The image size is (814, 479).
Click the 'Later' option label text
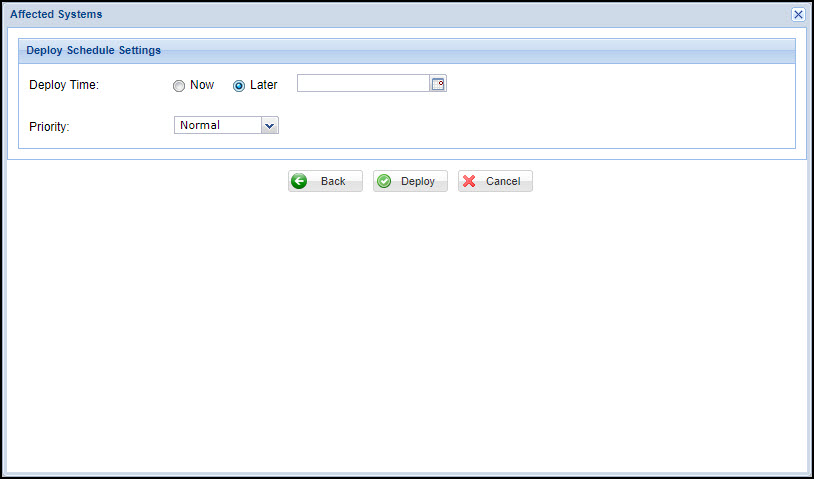point(264,85)
